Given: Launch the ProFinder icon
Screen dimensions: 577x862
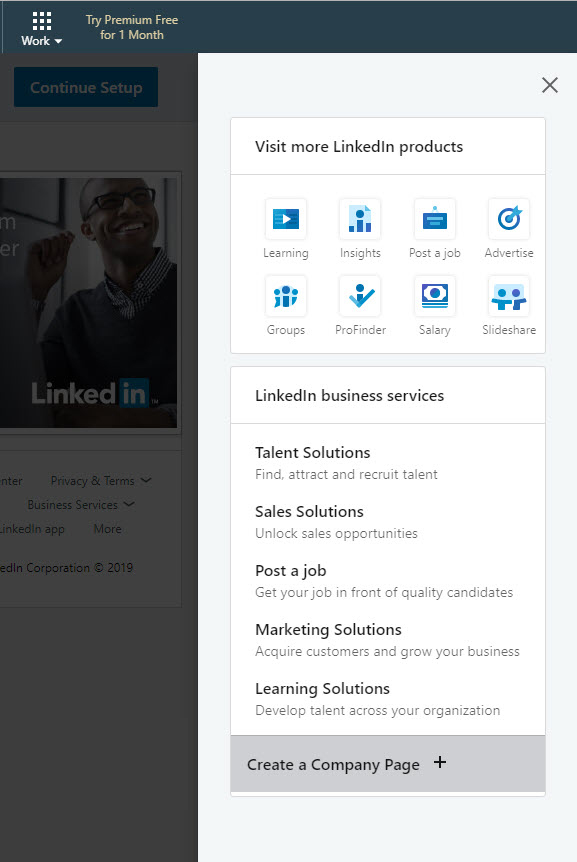Looking at the screenshot, I should [360, 296].
